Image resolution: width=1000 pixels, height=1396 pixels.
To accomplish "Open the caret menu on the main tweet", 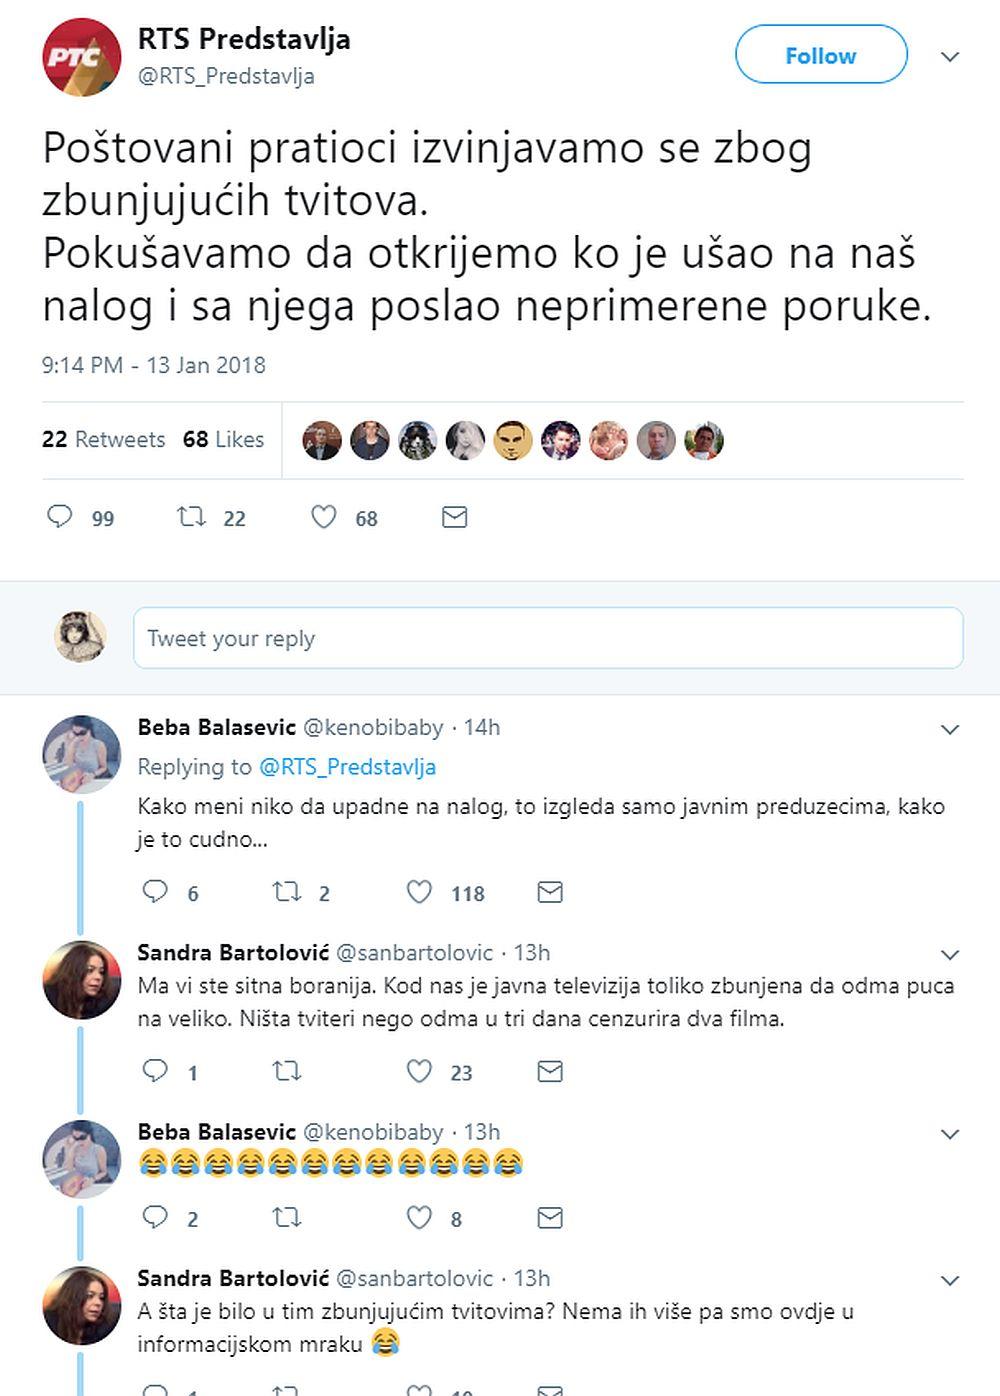I will click(949, 57).
